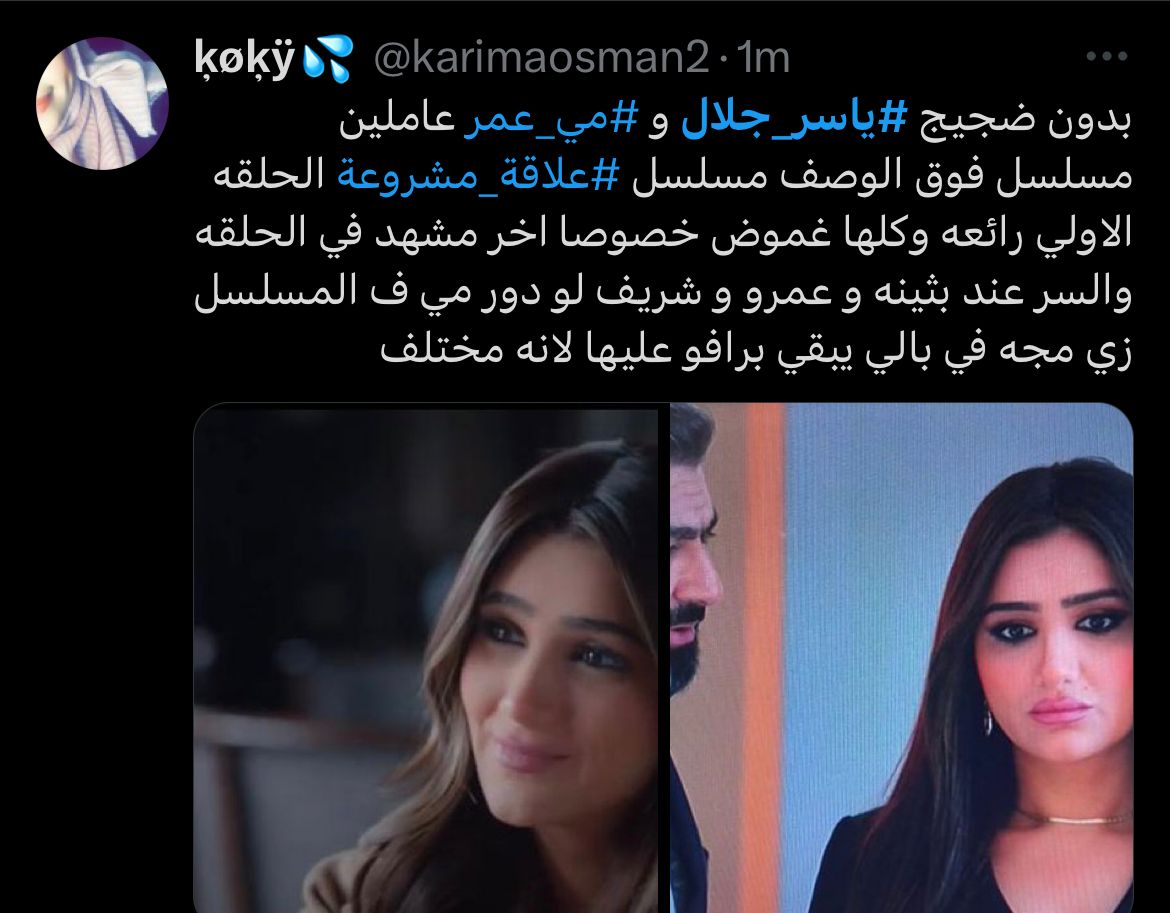
Task: Open the tweet via the 1m timestamp
Action: point(763,57)
